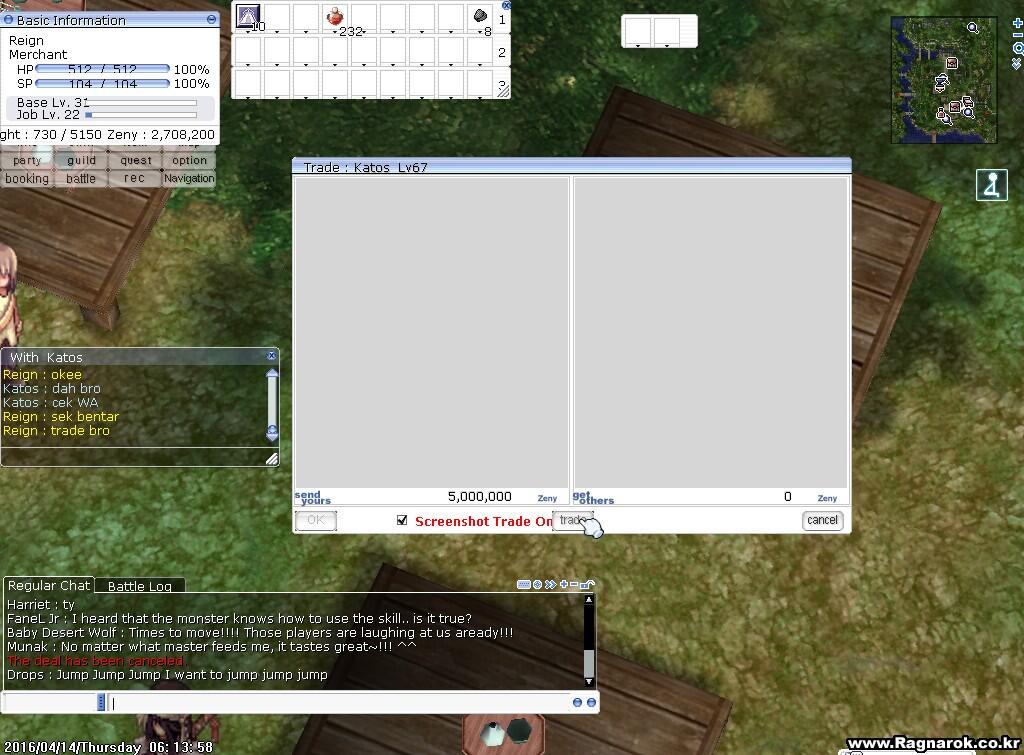
Task: Click the rec recording button
Action: coord(135,178)
